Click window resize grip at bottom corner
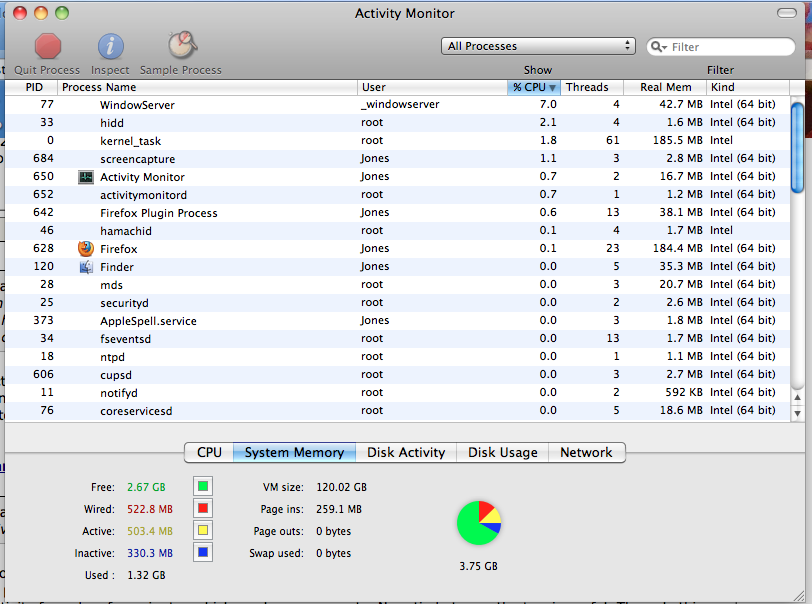This screenshot has height=604, width=812. coord(799,596)
